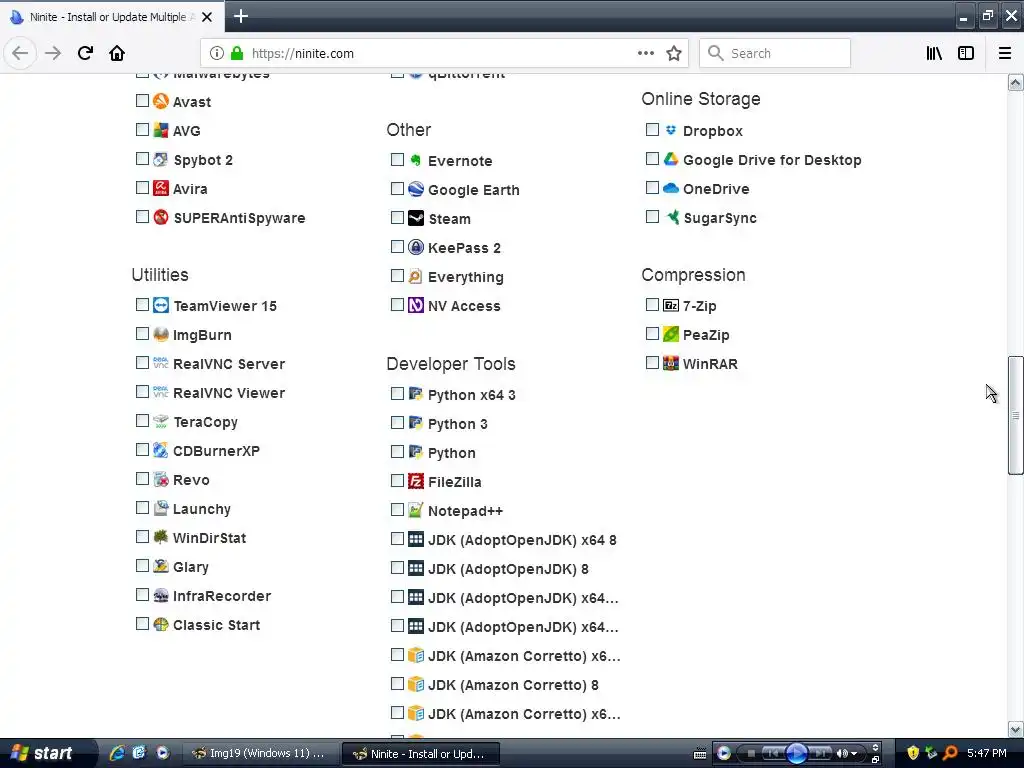
Task: Click the Google Earth icon
Action: pos(416,189)
